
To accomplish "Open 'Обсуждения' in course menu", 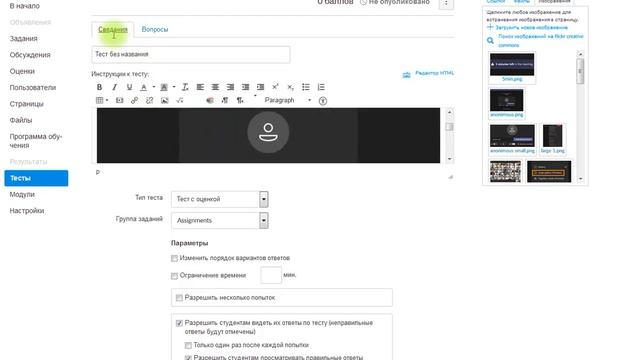I will point(30,55).
